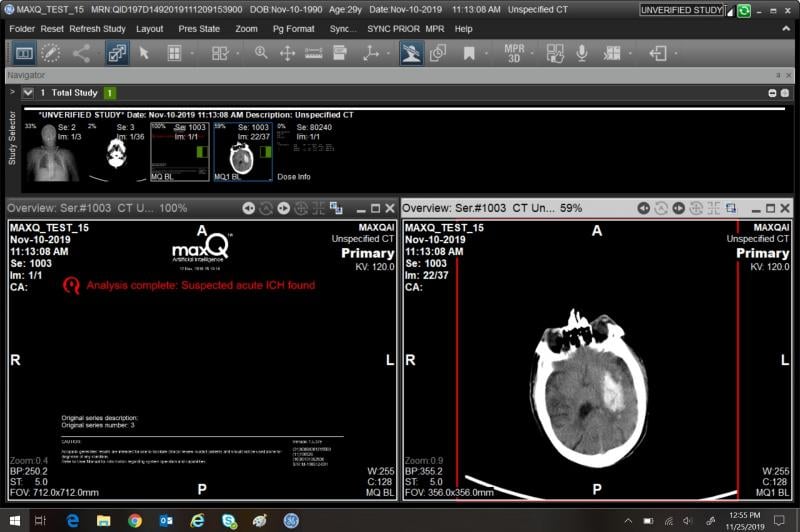This screenshot has width=800, height=532.
Task: Click the MPR 3D toolbar button
Action: [514, 53]
